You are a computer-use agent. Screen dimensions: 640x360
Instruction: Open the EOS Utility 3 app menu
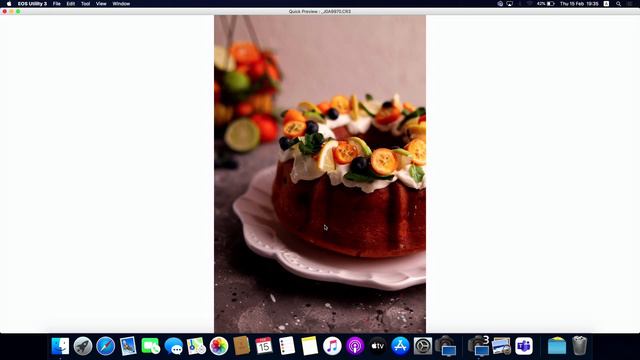[32, 4]
